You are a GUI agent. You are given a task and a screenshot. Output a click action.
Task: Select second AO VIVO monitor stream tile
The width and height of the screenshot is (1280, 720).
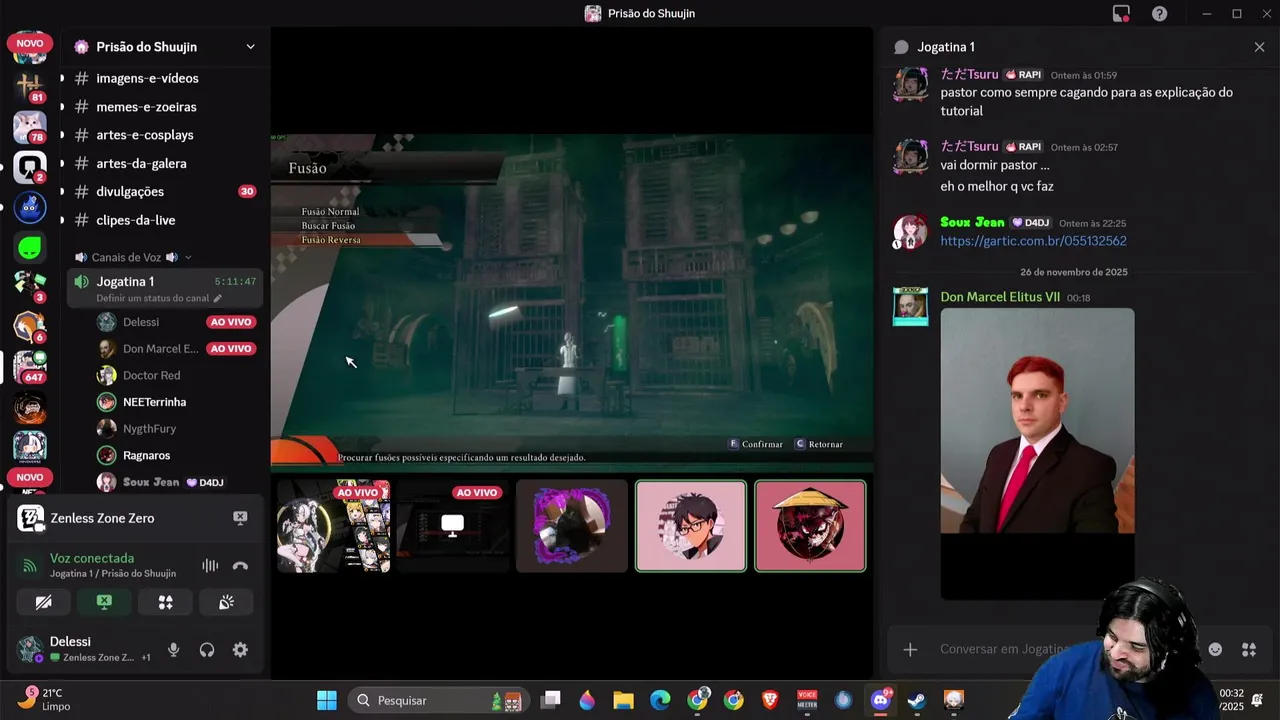pyautogui.click(x=452, y=526)
